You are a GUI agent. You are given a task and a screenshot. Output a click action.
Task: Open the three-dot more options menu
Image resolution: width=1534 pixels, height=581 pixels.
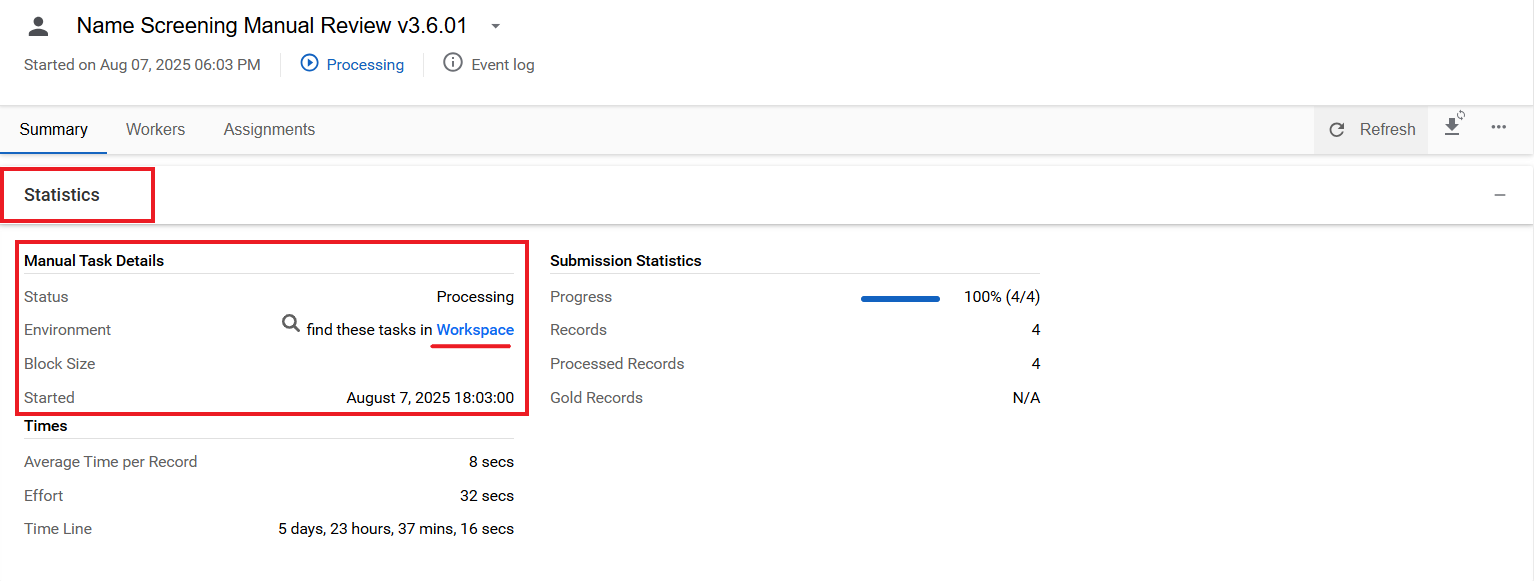click(1498, 127)
